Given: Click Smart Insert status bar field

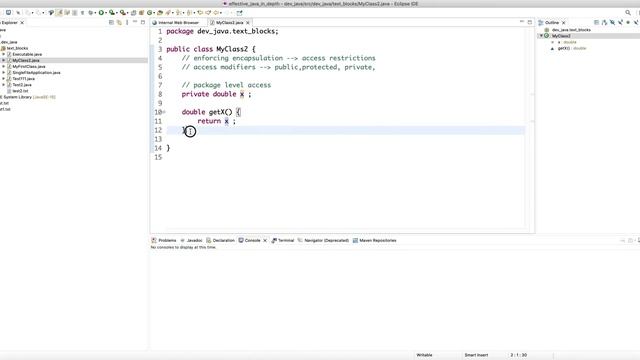Looking at the screenshot, I should click(476, 355).
